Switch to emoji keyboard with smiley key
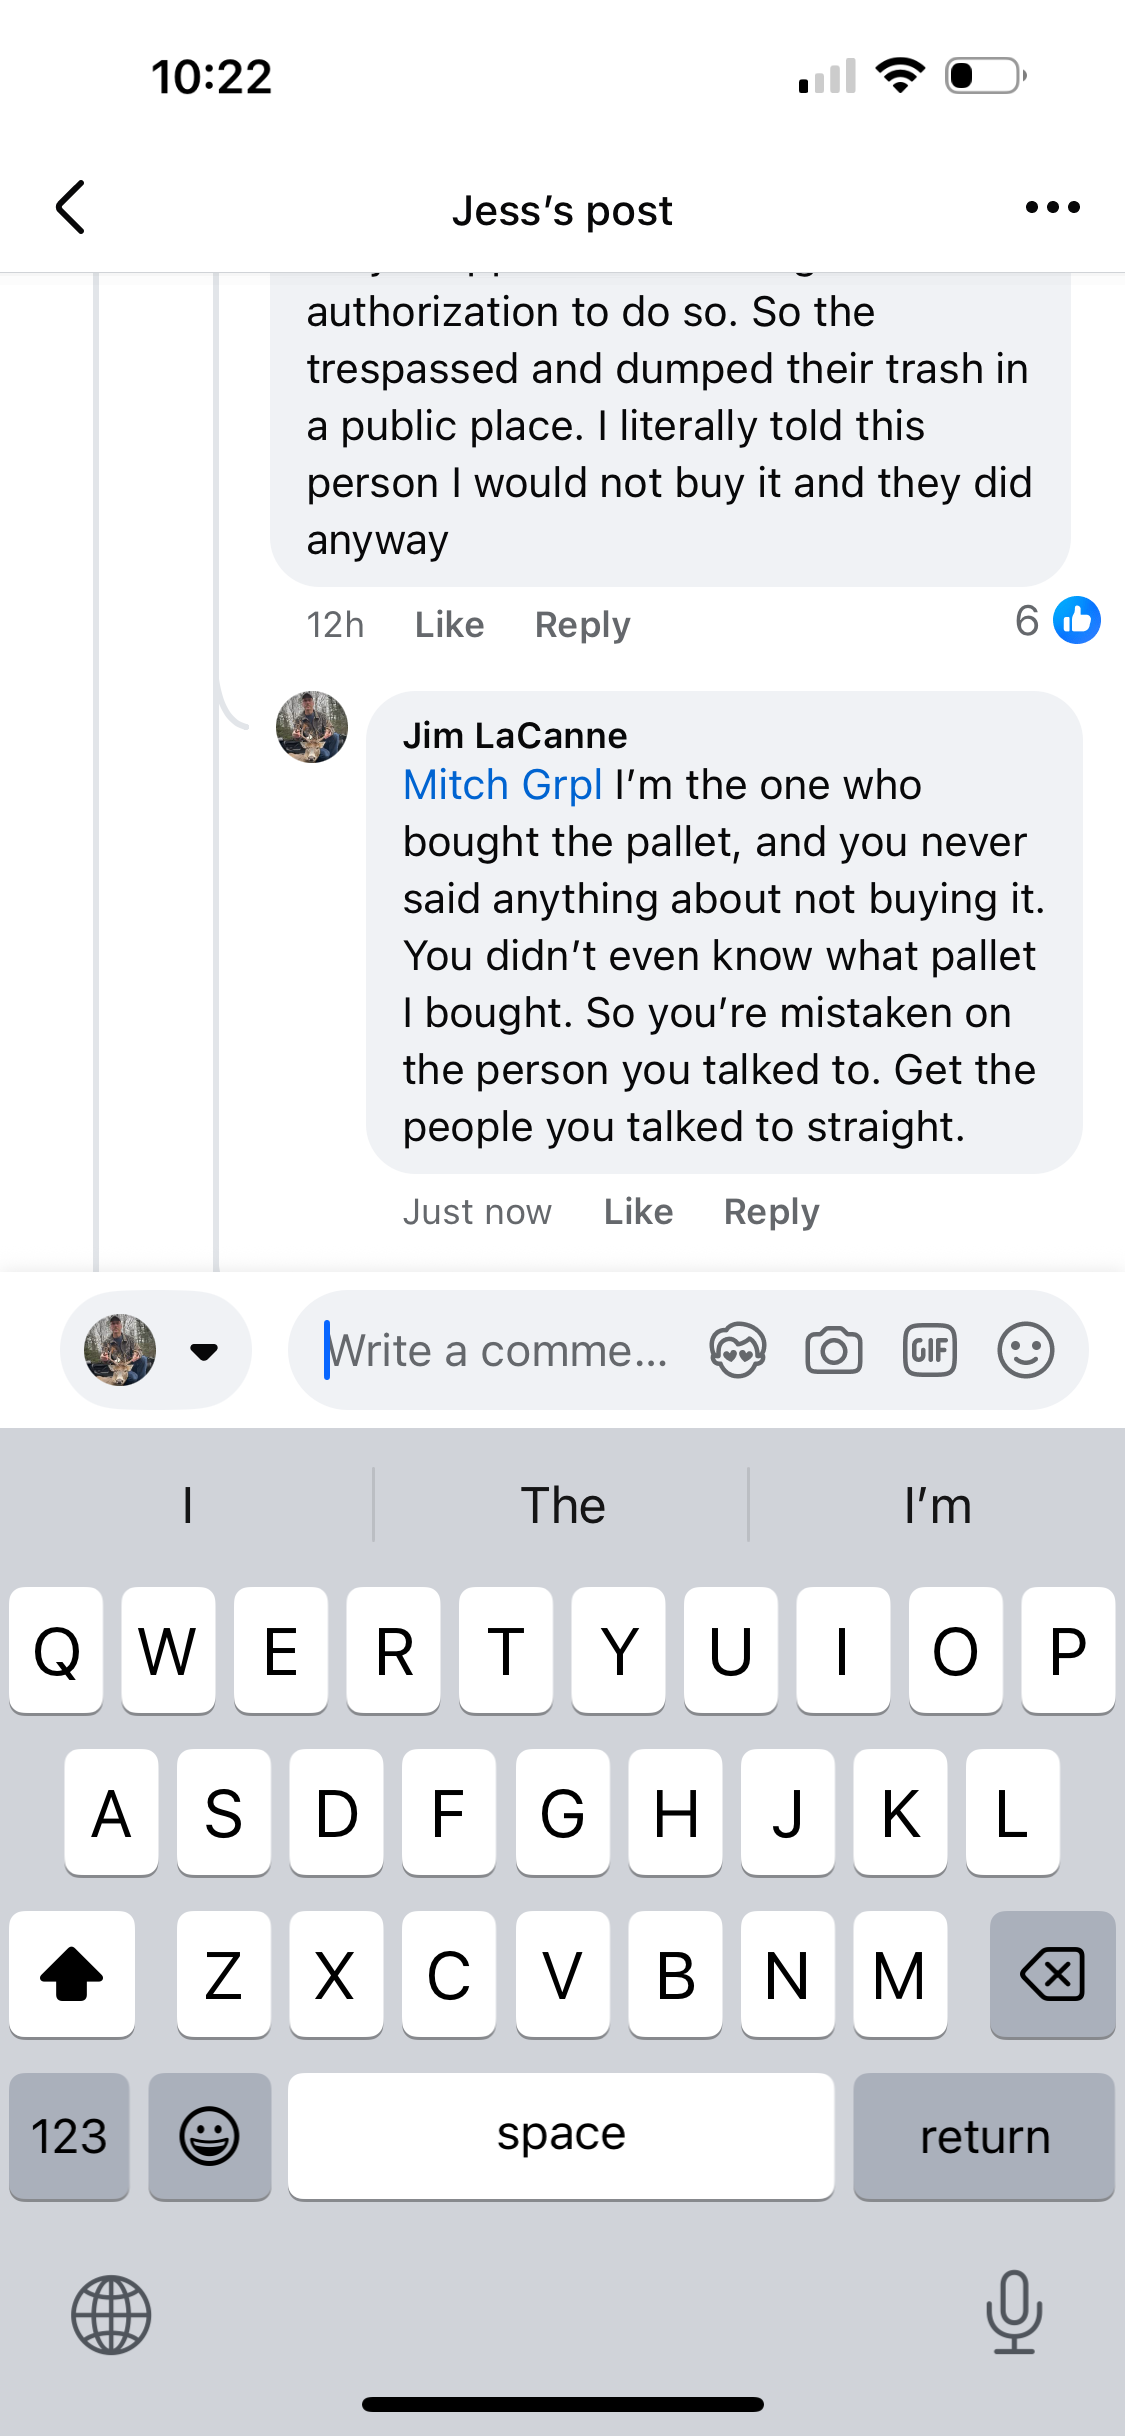This screenshot has width=1125, height=2436. pyautogui.click(x=209, y=2137)
